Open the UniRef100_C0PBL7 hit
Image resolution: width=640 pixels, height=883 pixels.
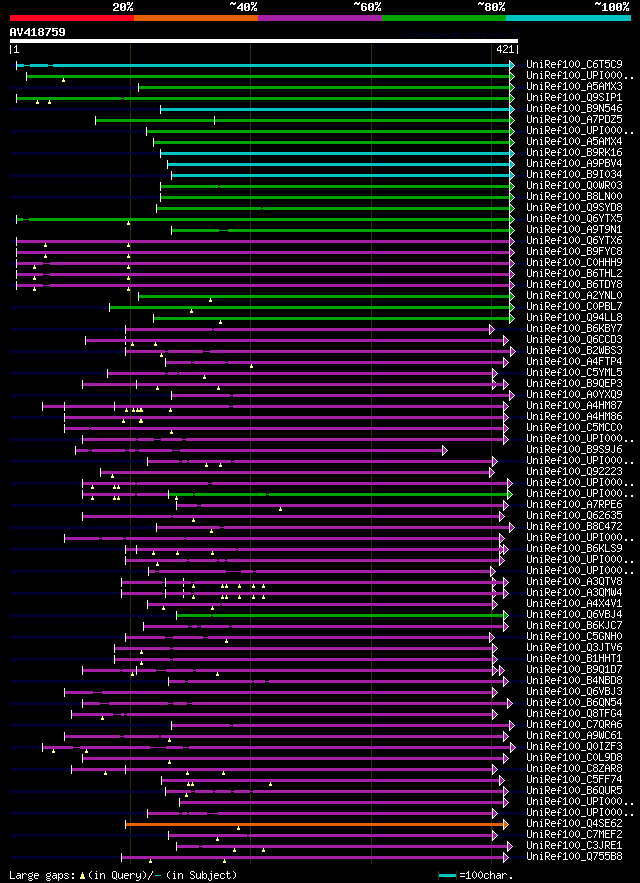[x=575, y=307]
